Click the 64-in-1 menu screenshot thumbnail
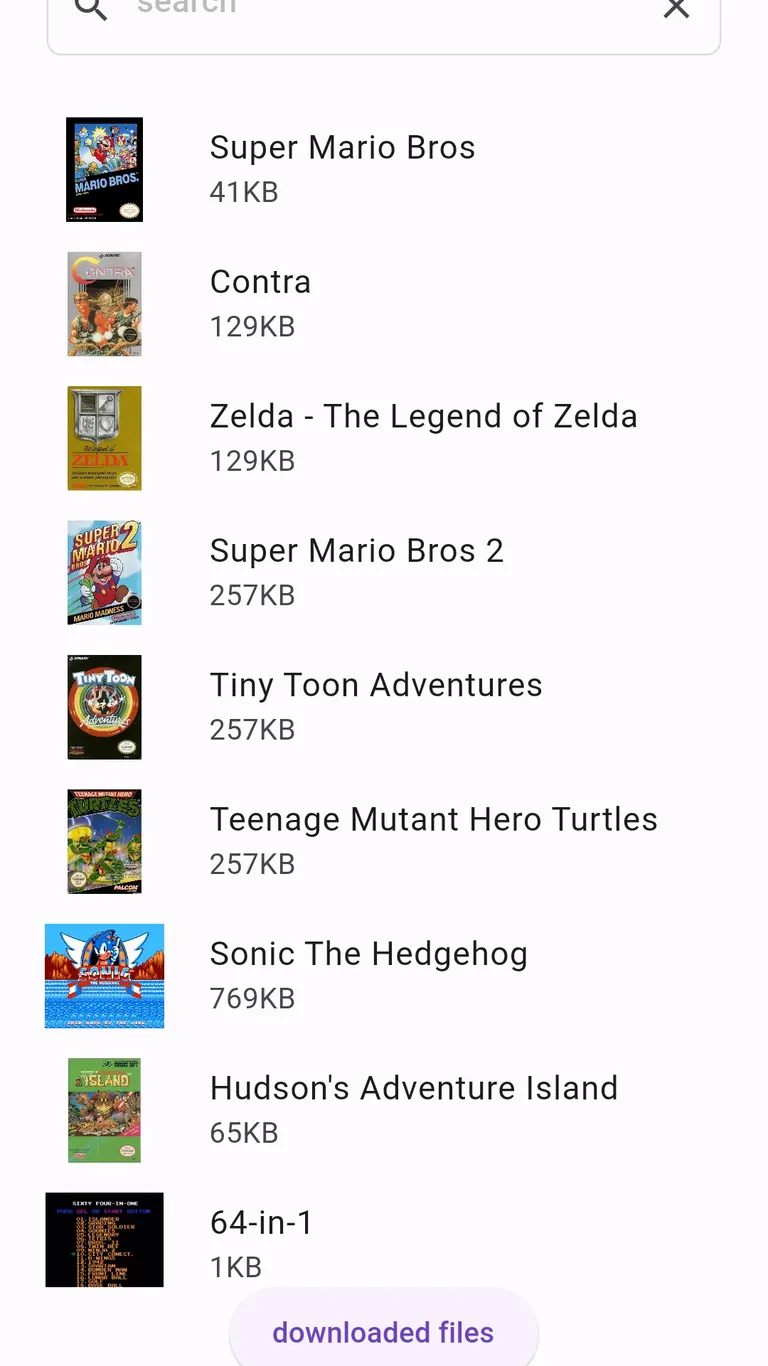 104,1240
